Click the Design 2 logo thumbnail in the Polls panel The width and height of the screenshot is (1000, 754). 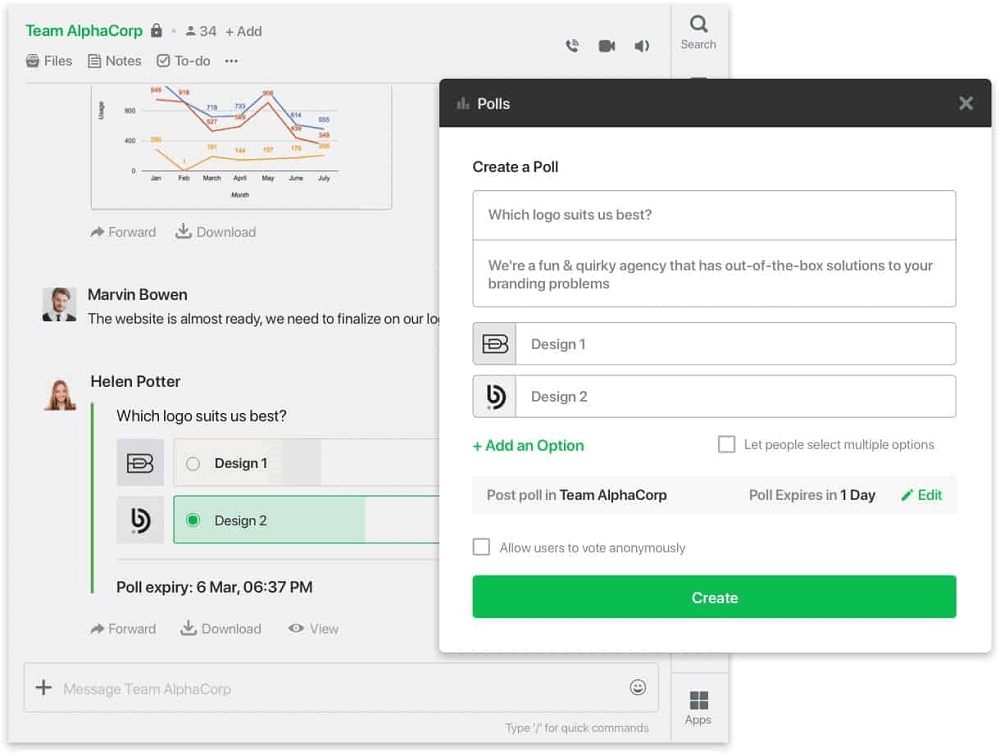point(495,397)
